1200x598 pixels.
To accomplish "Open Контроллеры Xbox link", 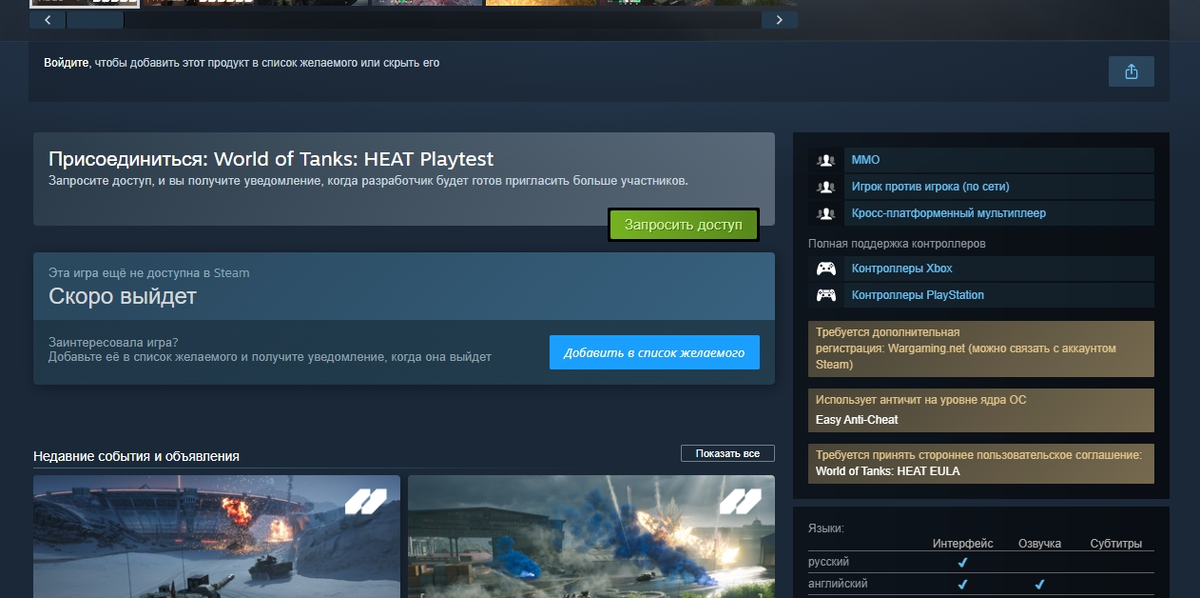I will click(x=901, y=269).
